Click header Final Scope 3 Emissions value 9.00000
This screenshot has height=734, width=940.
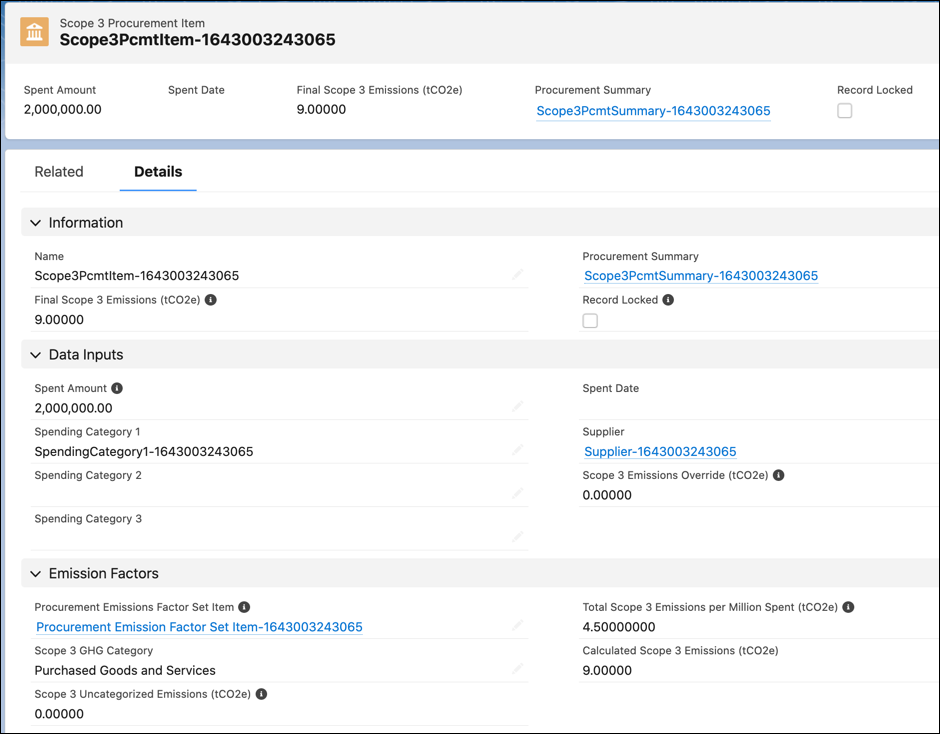(x=321, y=110)
